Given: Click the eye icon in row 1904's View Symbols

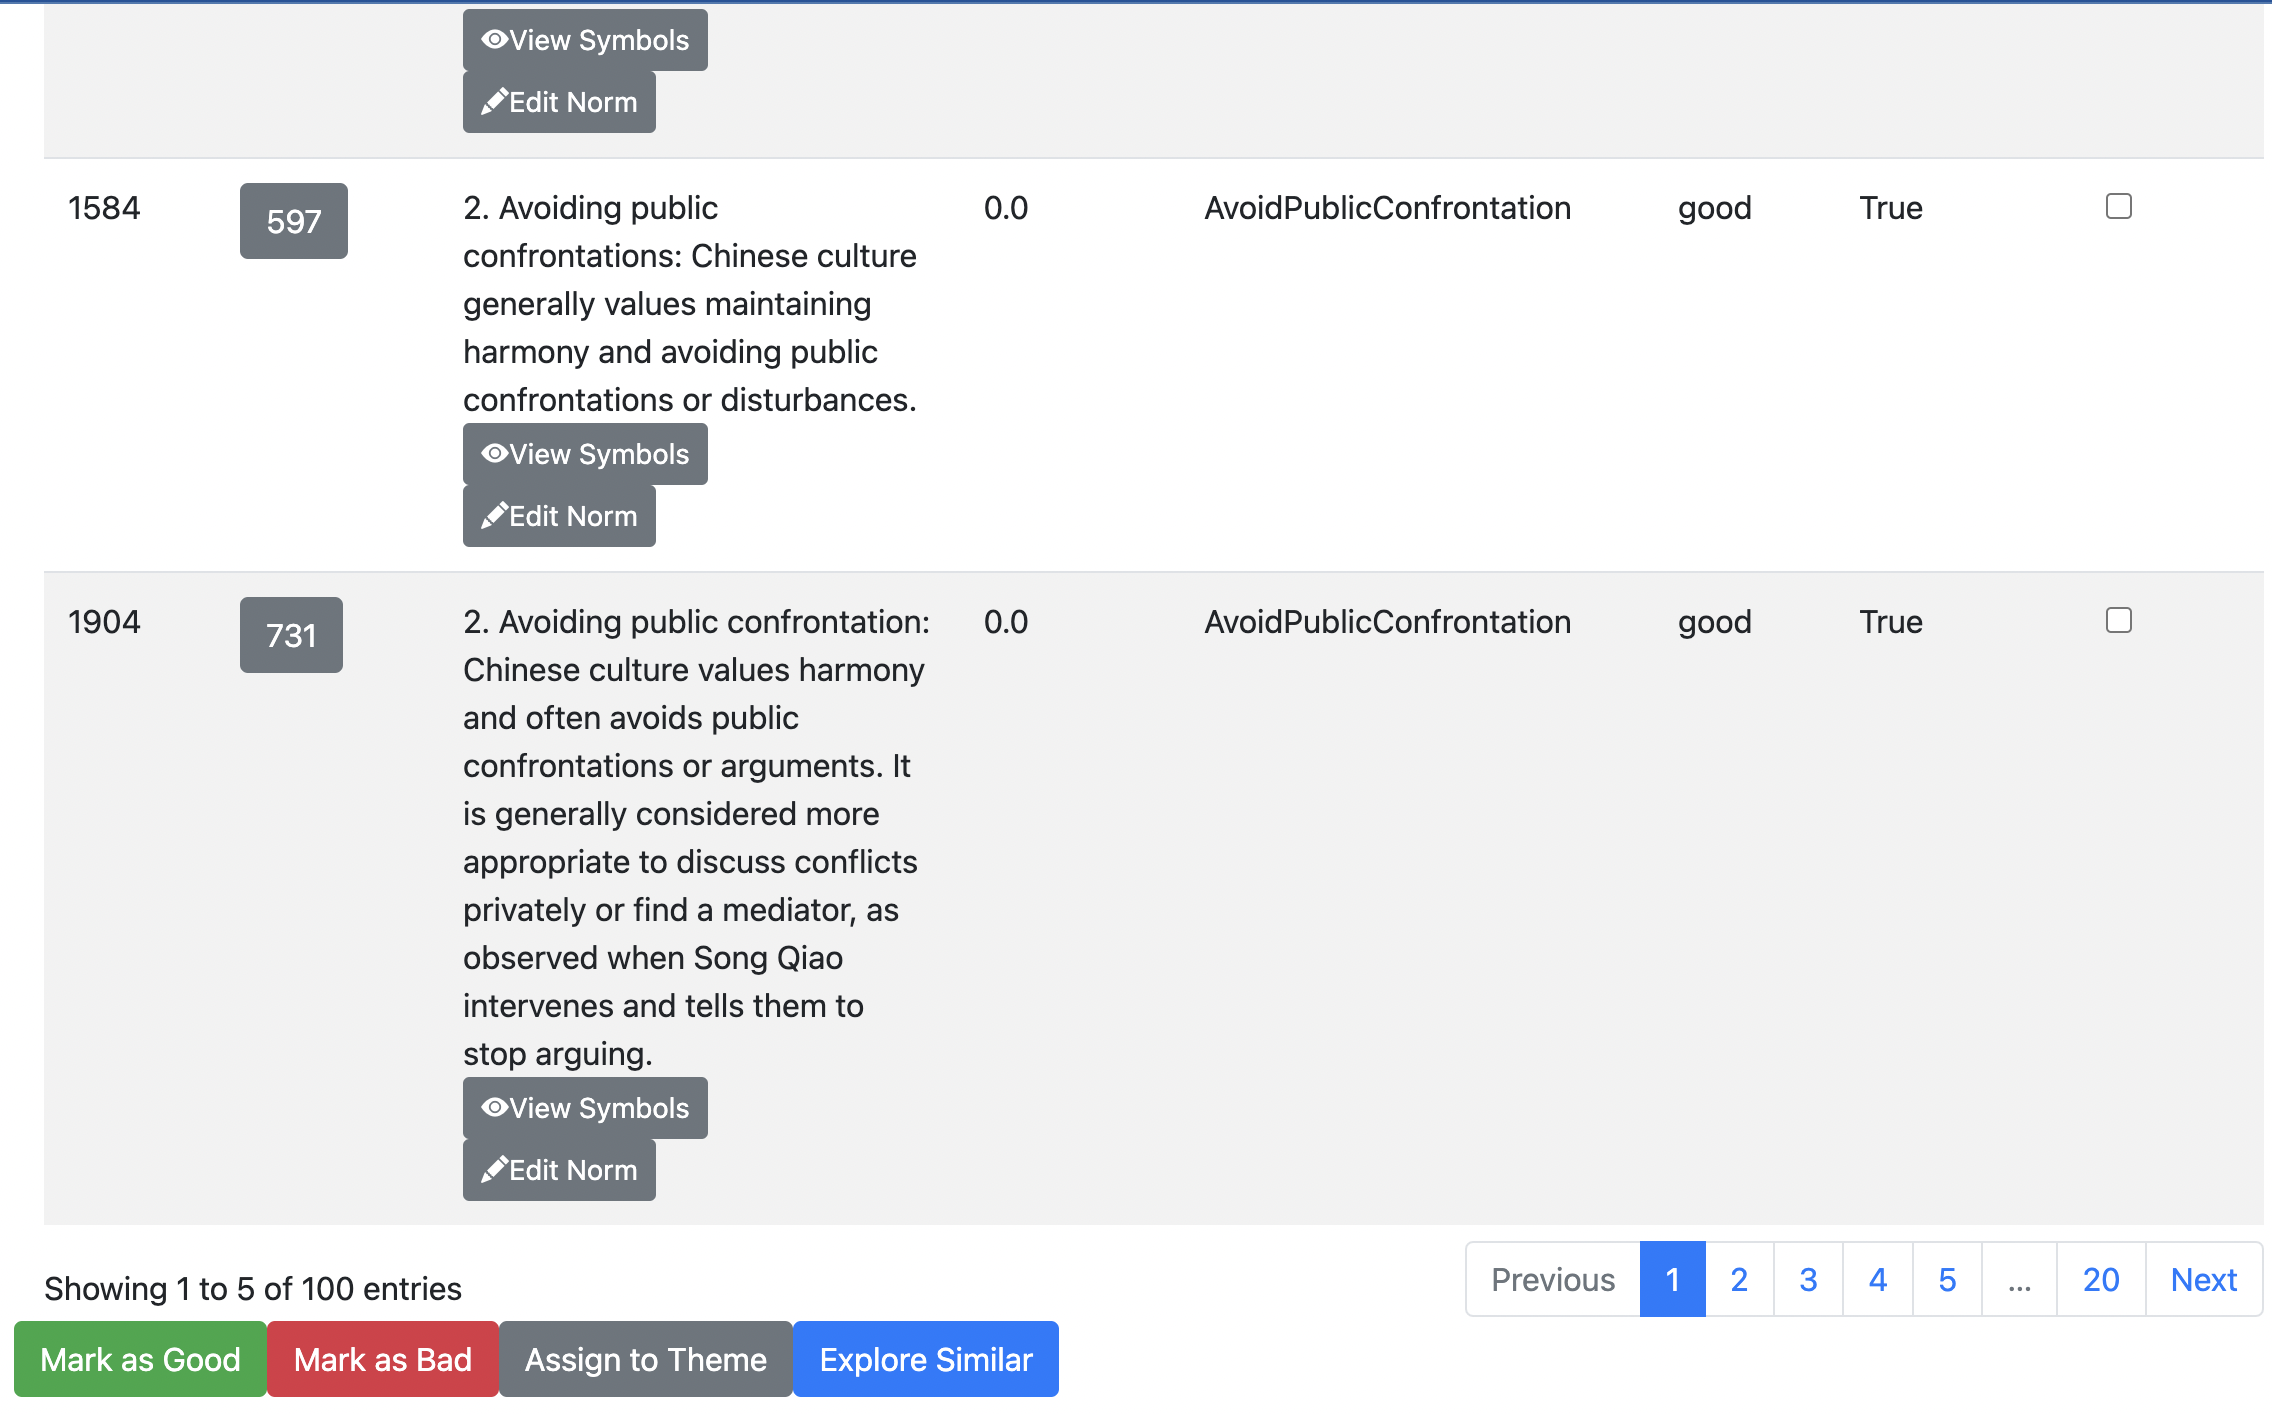Looking at the screenshot, I should pos(495,1108).
